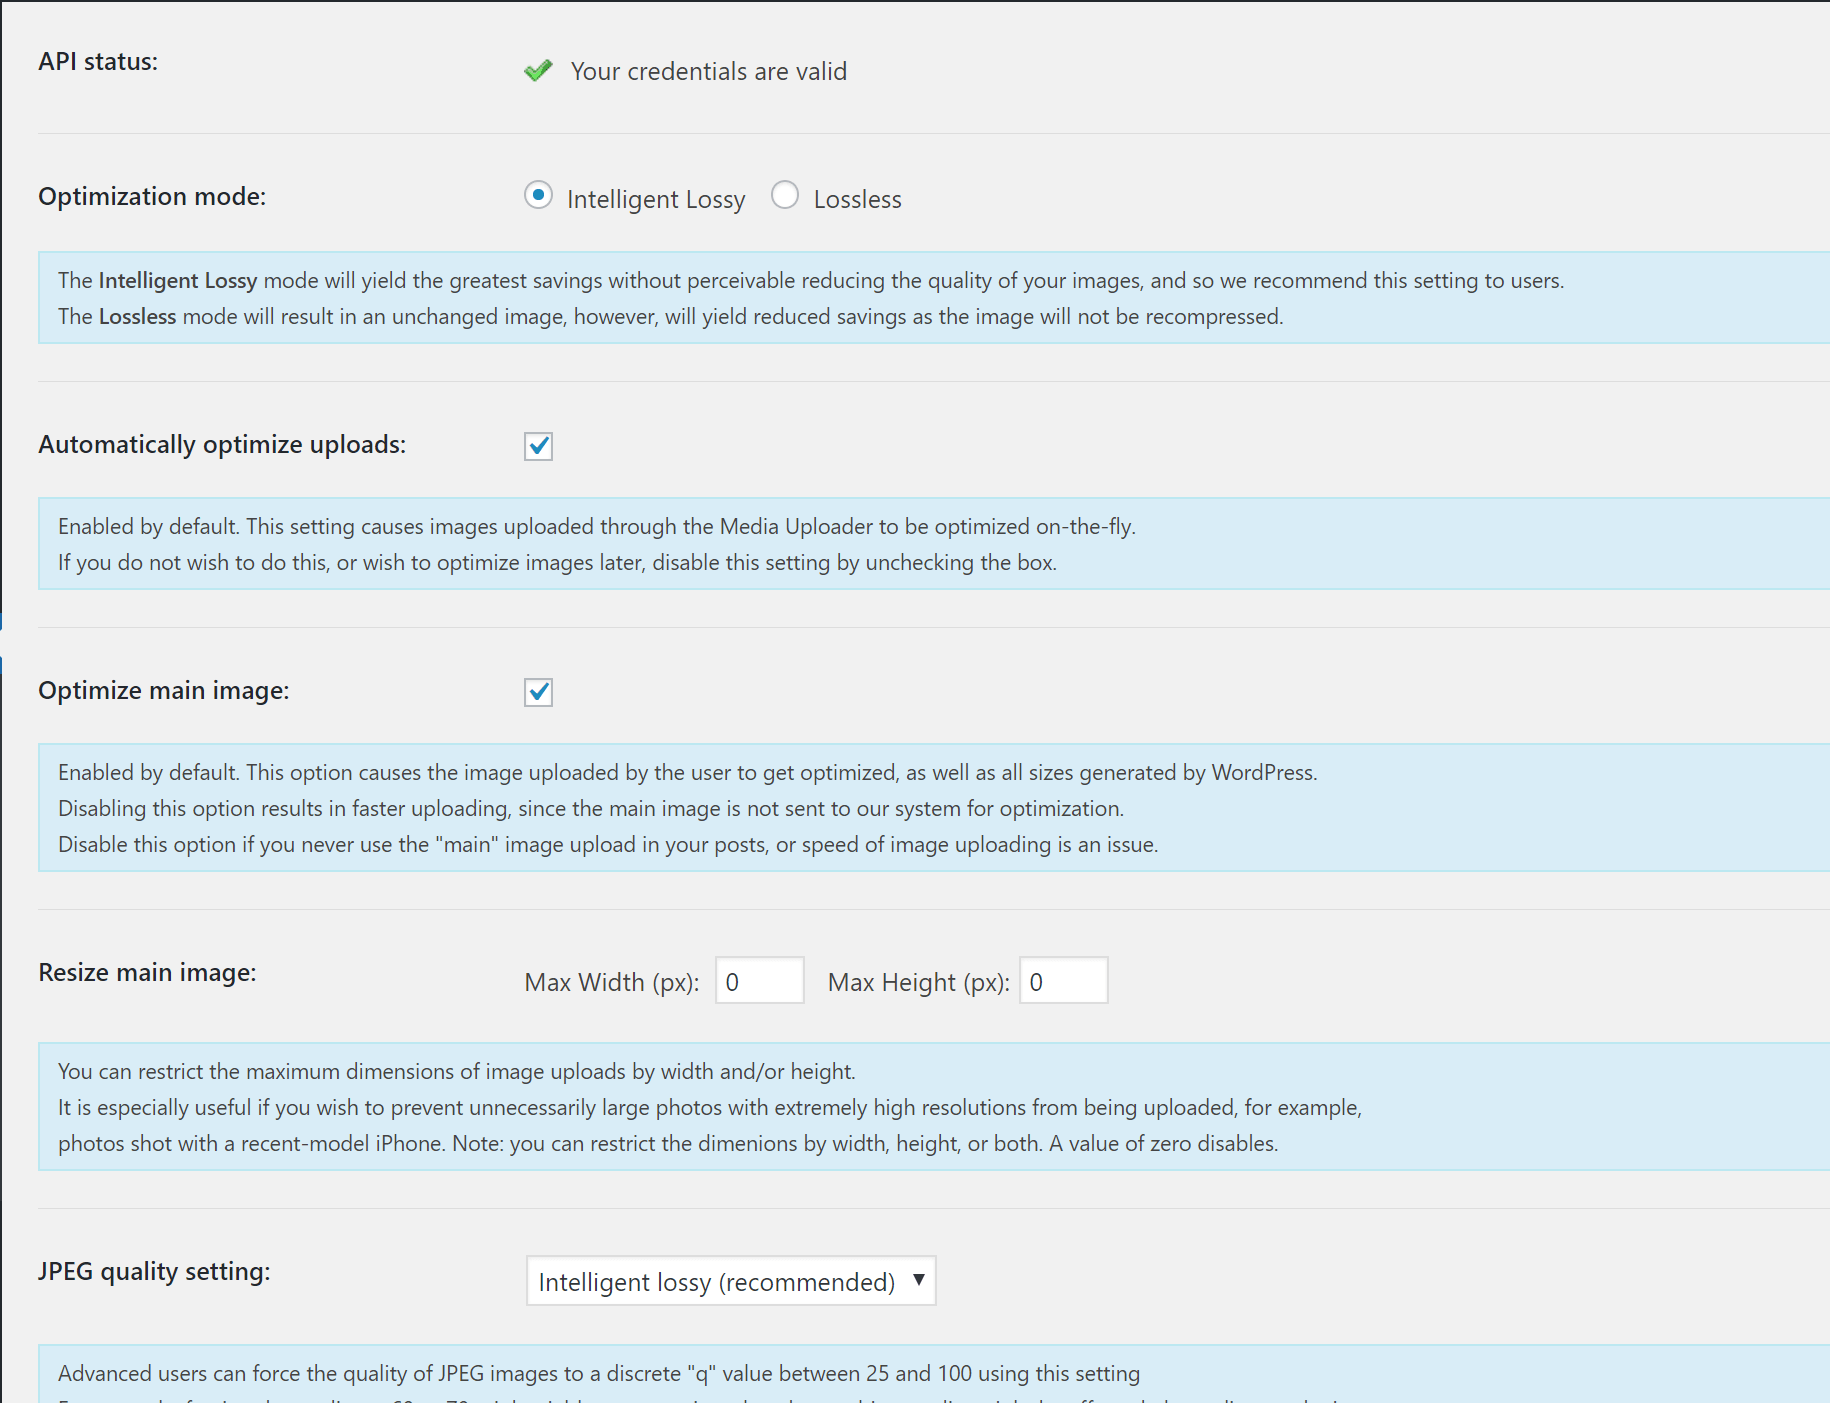Screen dimensions: 1830x1403
Task: Click the 'Max Width (px):' label text
Action: pyautogui.click(x=611, y=982)
